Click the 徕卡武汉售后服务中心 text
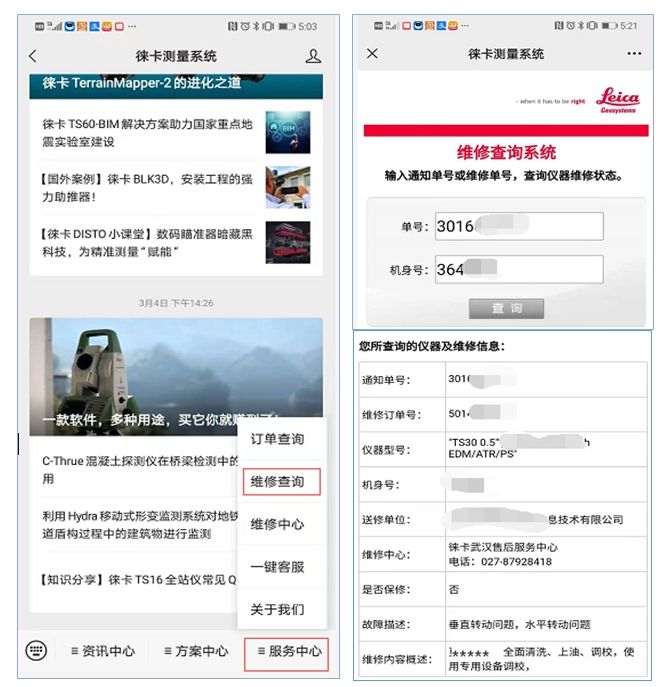This screenshot has height=687, width=666. click(x=503, y=547)
